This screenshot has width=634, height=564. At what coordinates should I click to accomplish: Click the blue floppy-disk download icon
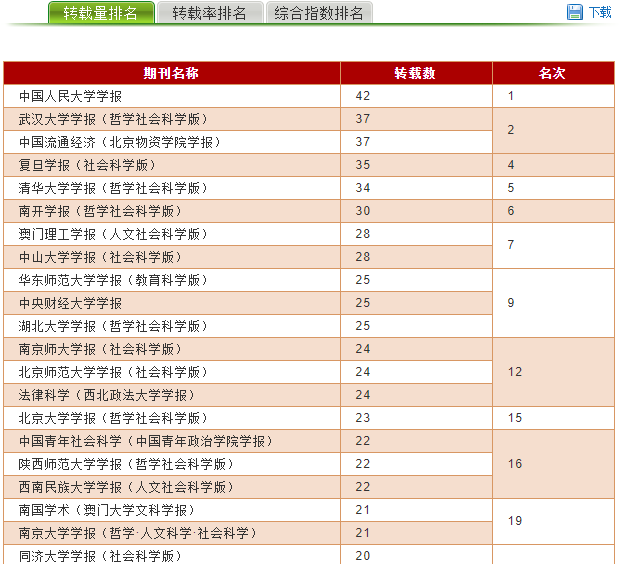coord(575,12)
